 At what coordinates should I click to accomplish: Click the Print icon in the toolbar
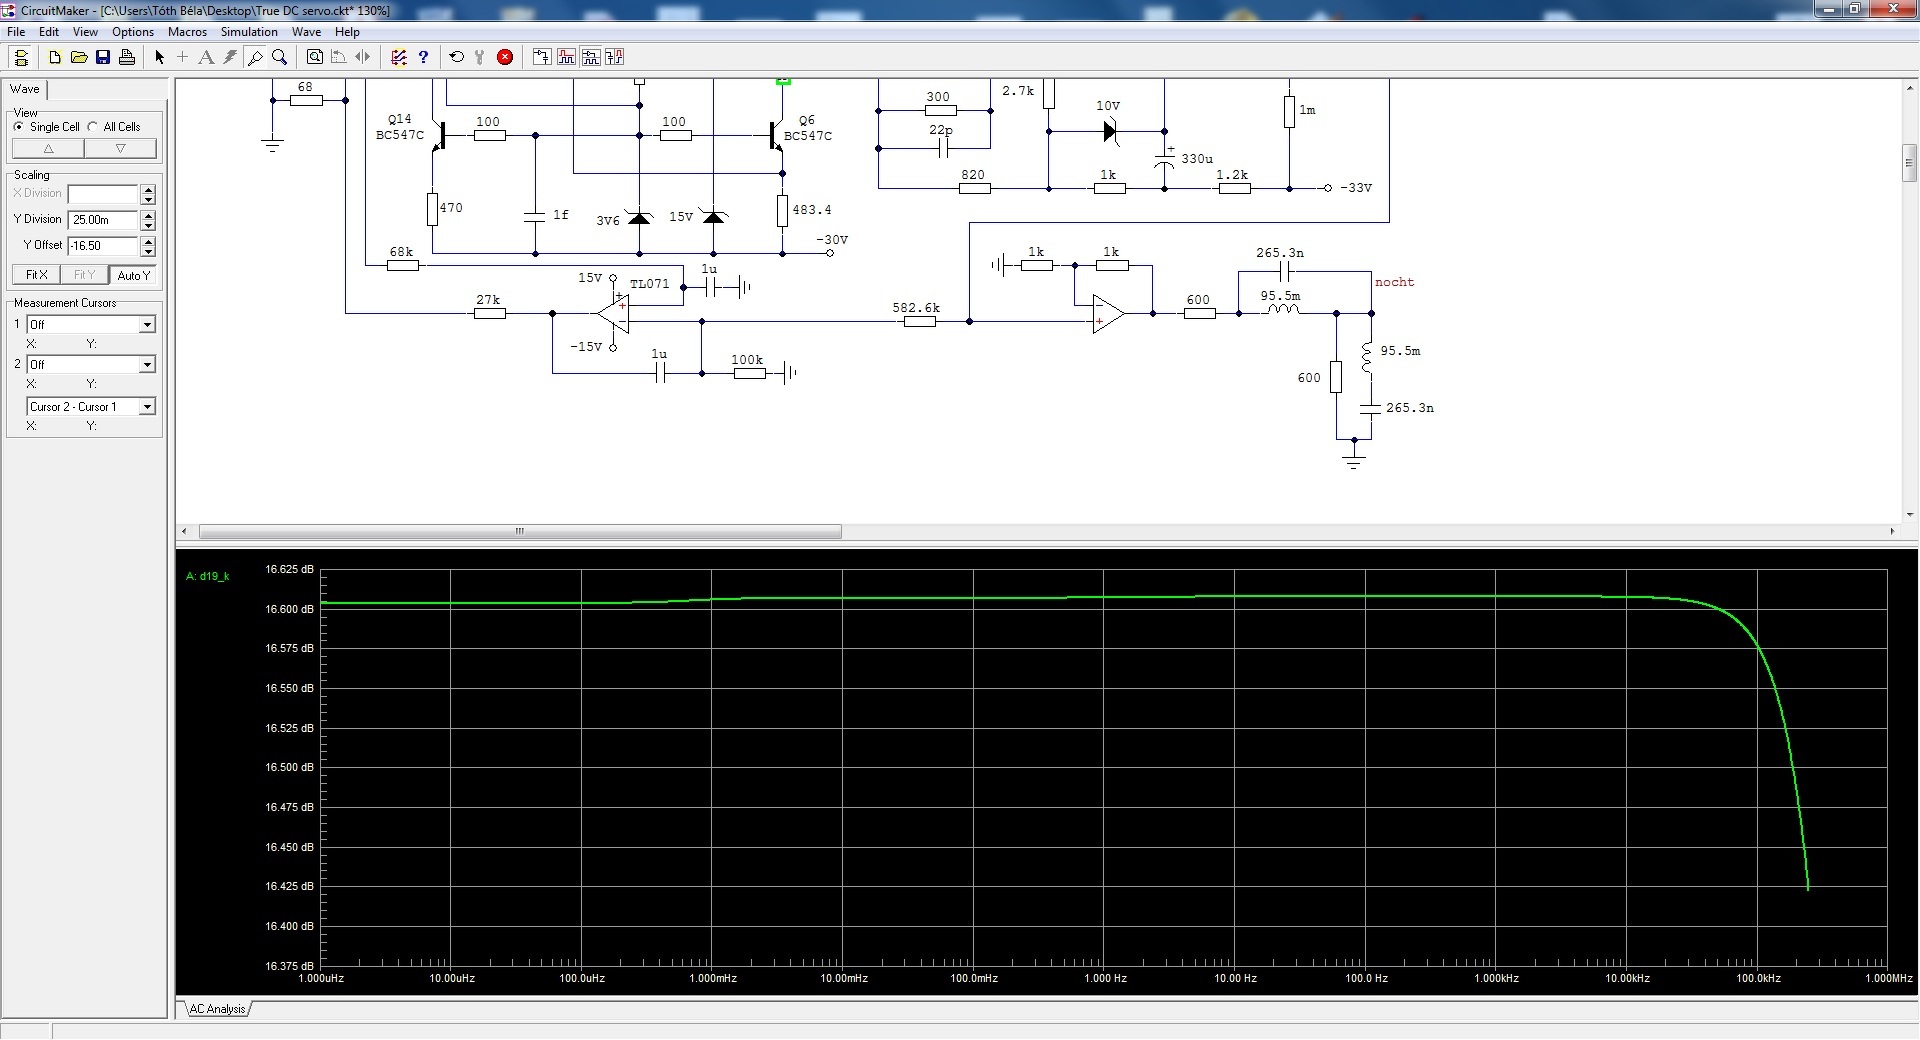(x=127, y=57)
